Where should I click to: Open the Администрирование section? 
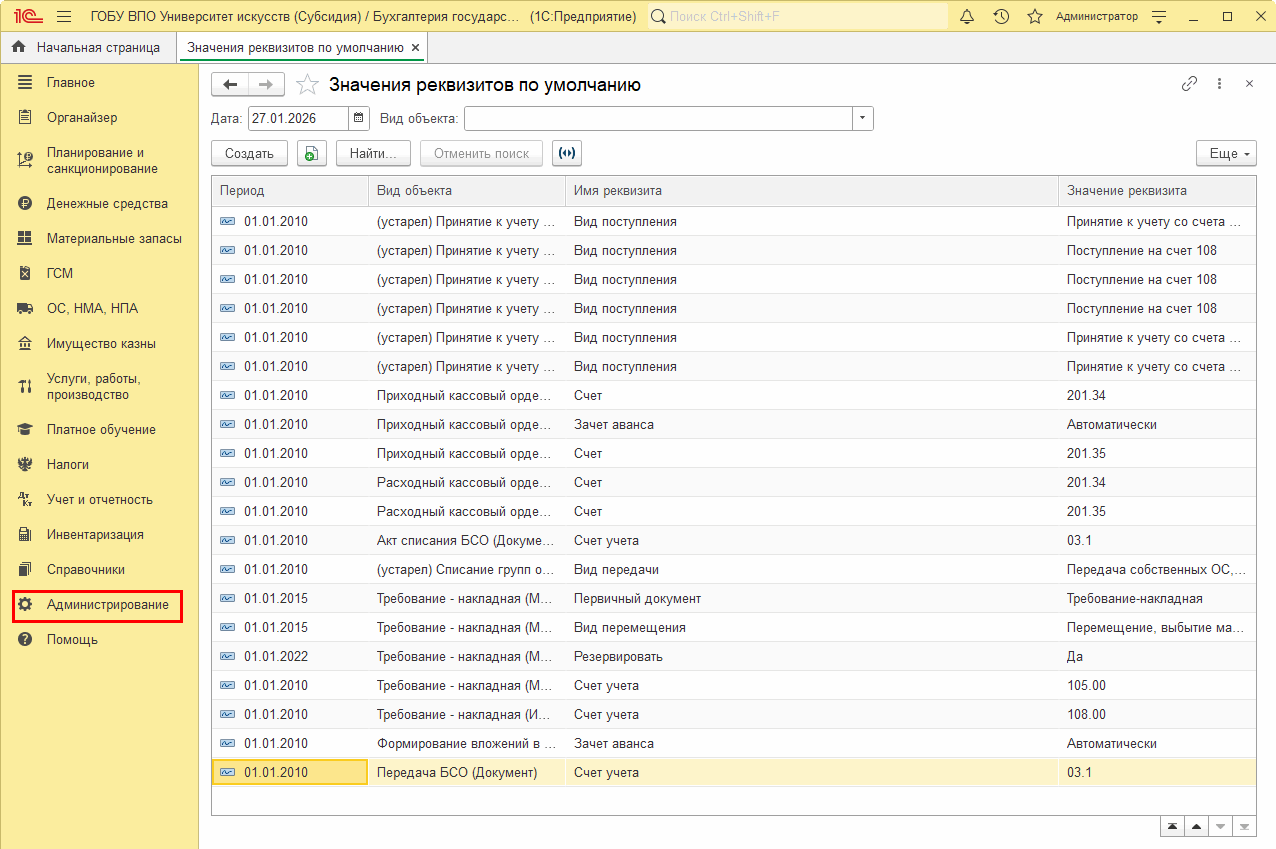pos(107,605)
